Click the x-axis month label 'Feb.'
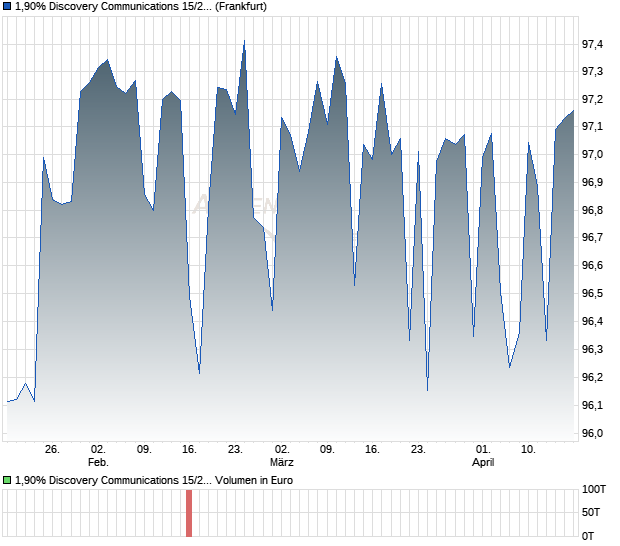This screenshot has width=620, height=546. (98, 462)
